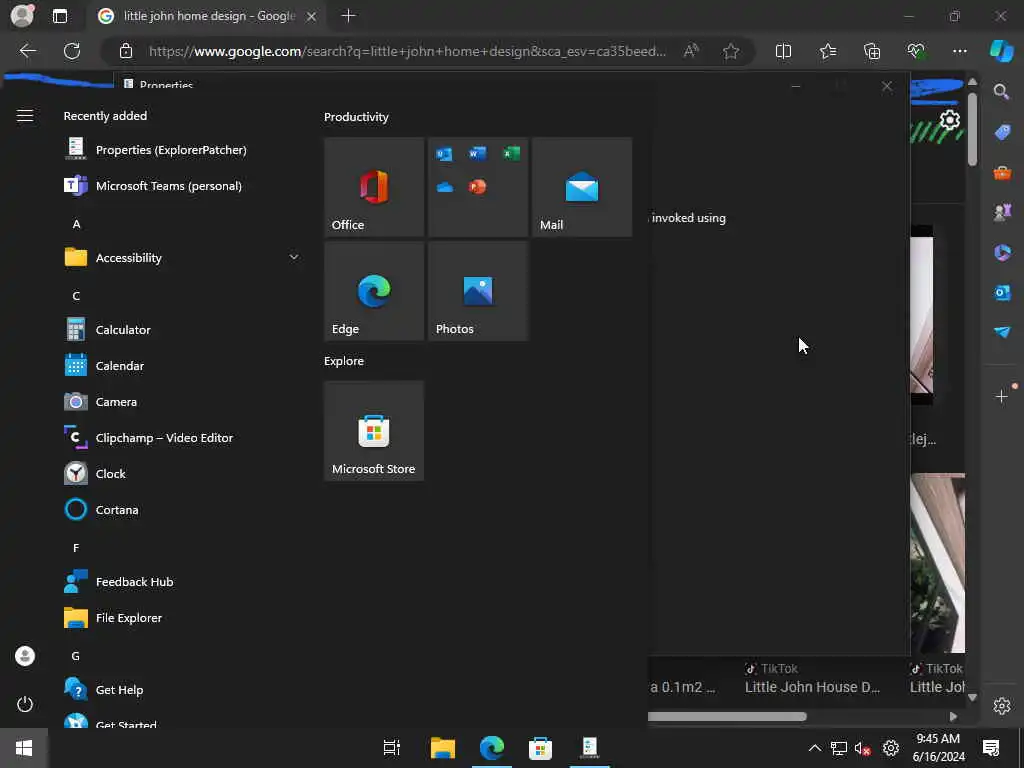Open the Photos tile
Image resolution: width=1024 pixels, height=768 pixels.
point(477,291)
